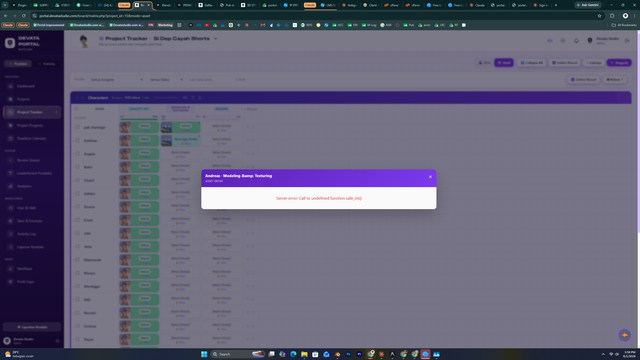Go to Project Progress page
The image size is (640, 360).
tap(32, 125)
